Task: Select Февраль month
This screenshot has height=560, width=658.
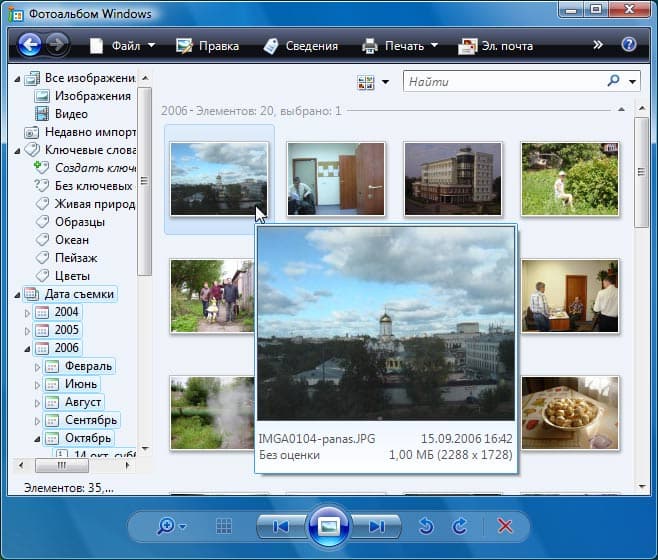Action: point(88,366)
